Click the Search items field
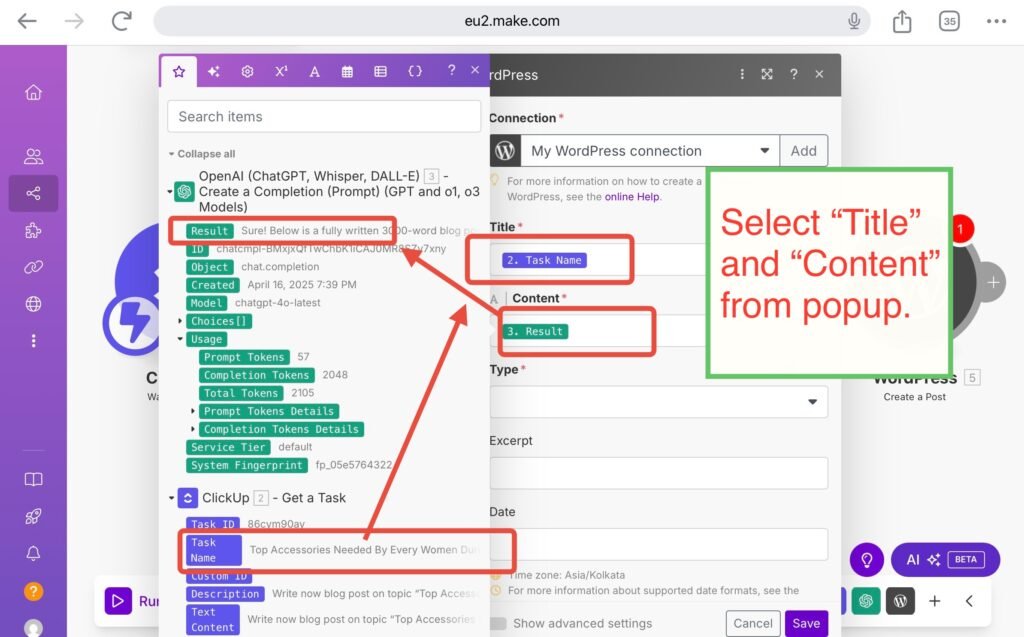Image resolution: width=1024 pixels, height=637 pixels. [324, 117]
